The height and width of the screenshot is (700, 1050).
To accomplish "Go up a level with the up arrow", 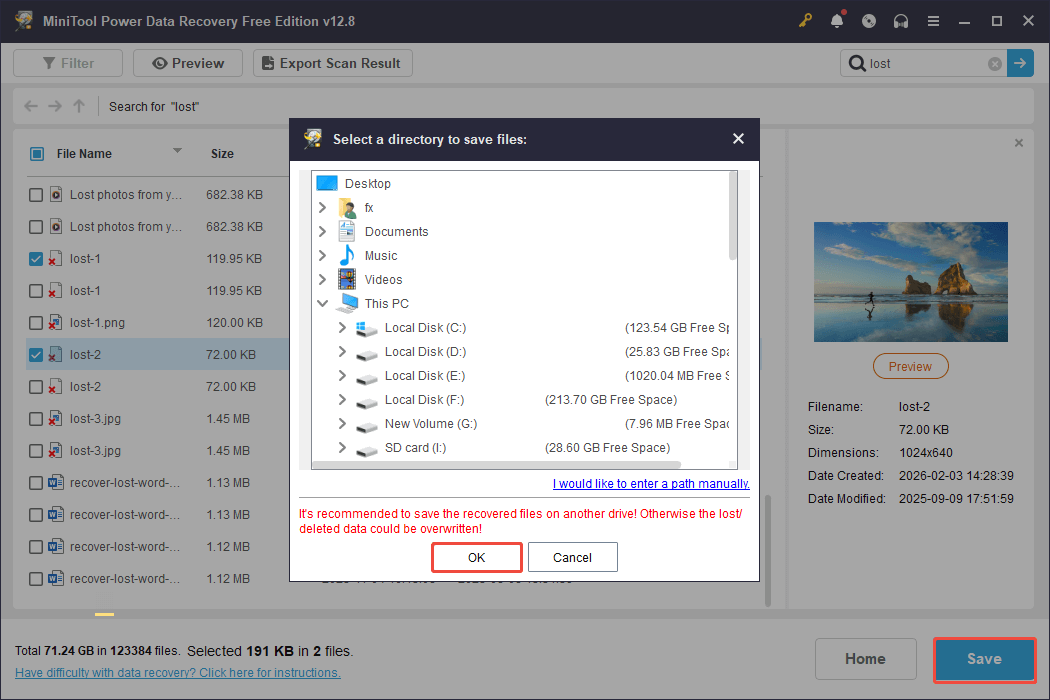I will (78, 106).
